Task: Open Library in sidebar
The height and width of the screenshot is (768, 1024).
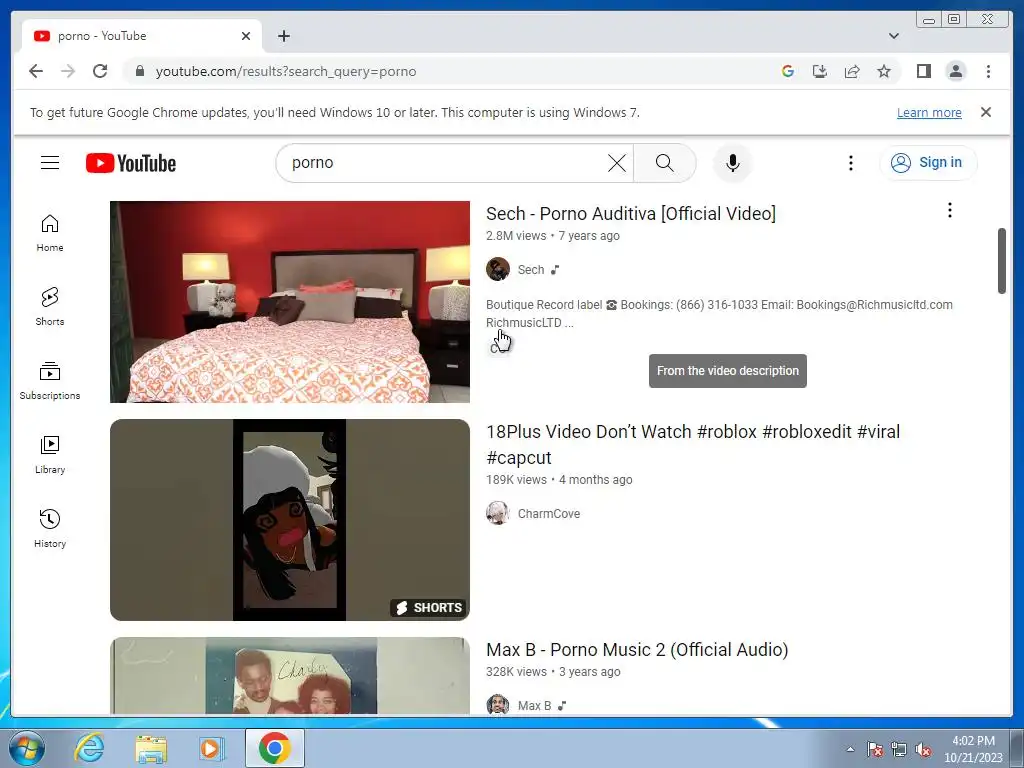Action: tap(50, 455)
